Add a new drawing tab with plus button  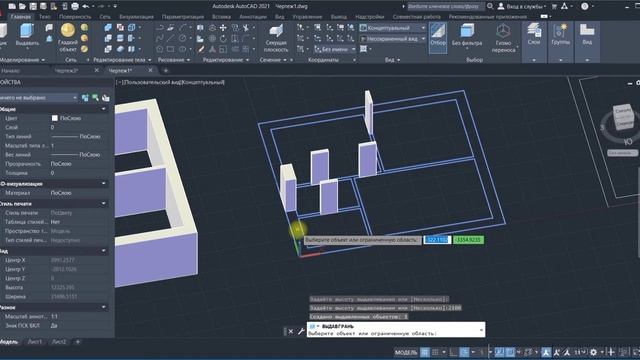click(166, 71)
